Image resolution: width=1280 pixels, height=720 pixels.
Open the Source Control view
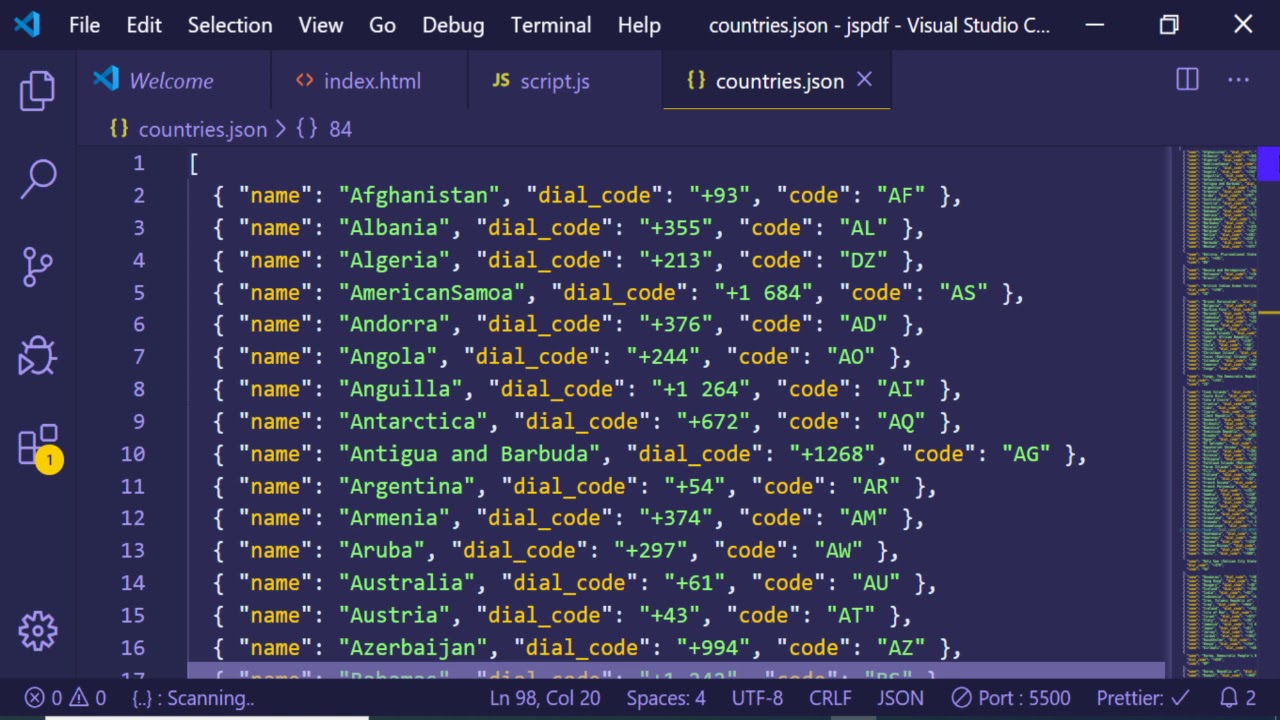point(38,267)
